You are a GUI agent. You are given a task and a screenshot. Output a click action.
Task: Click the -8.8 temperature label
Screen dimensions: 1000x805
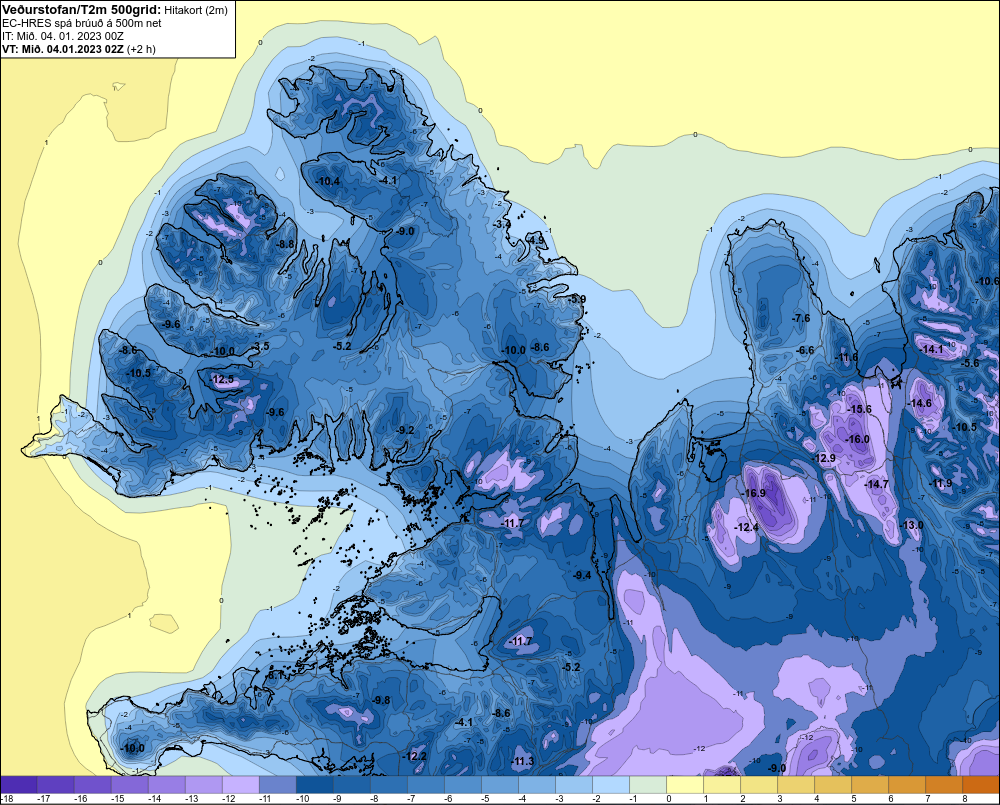coord(285,244)
